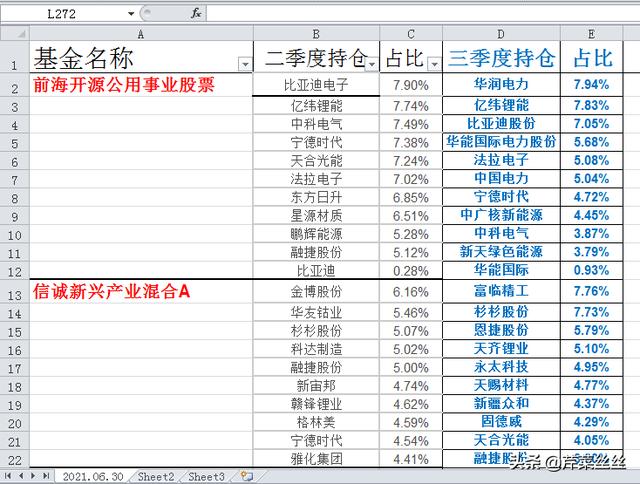Click cell 新天绿色能源
Image resolution: width=640 pixels, height=484 pixels.
tap(501, 251)
